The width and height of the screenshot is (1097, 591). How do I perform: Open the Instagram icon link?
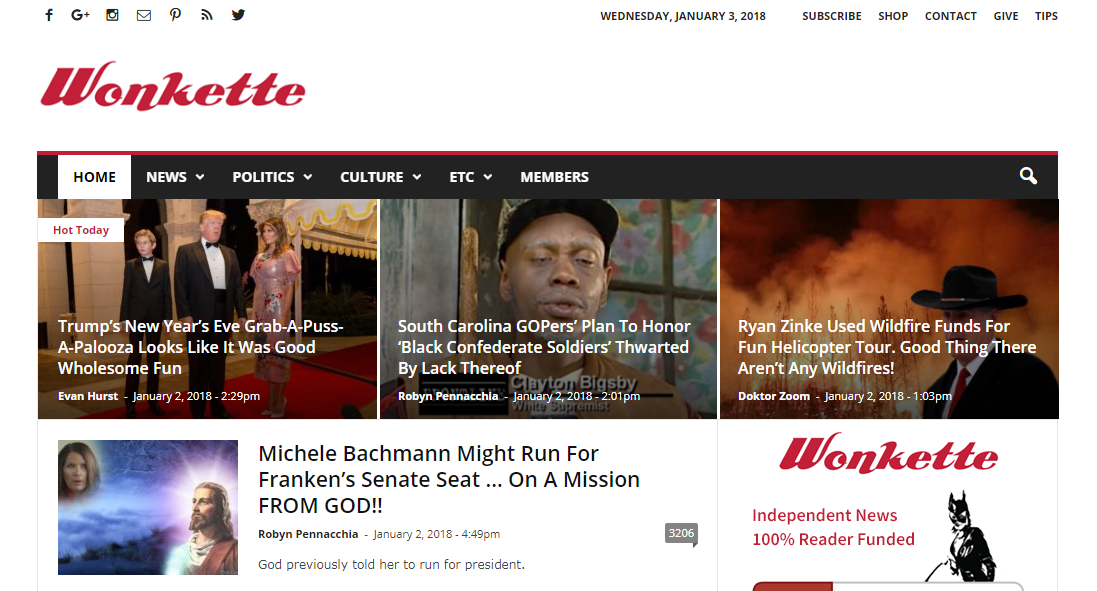pyautogui.click(x=112, y=15)
